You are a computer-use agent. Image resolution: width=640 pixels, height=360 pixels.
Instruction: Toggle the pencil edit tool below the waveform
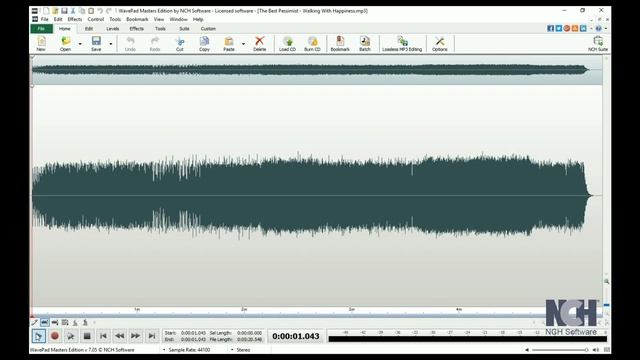coord(34,322)
